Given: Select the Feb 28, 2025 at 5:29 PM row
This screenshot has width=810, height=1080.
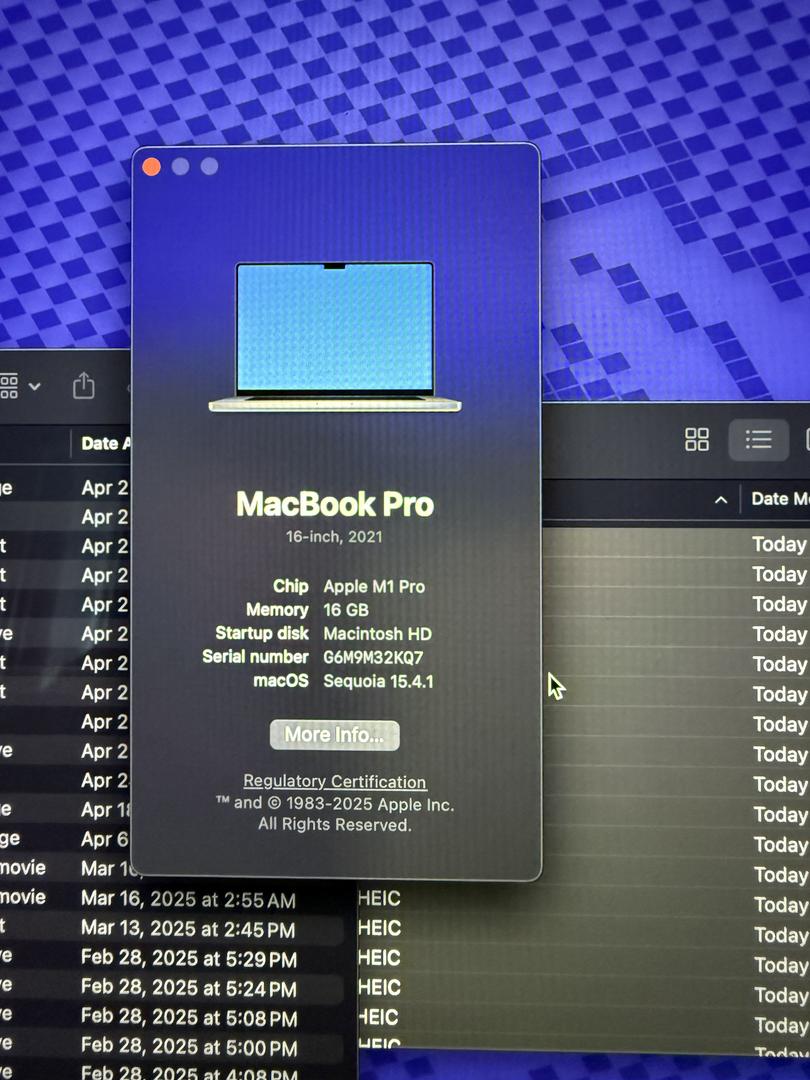Looking at the screenshot, I should click(x=172, y=958).
